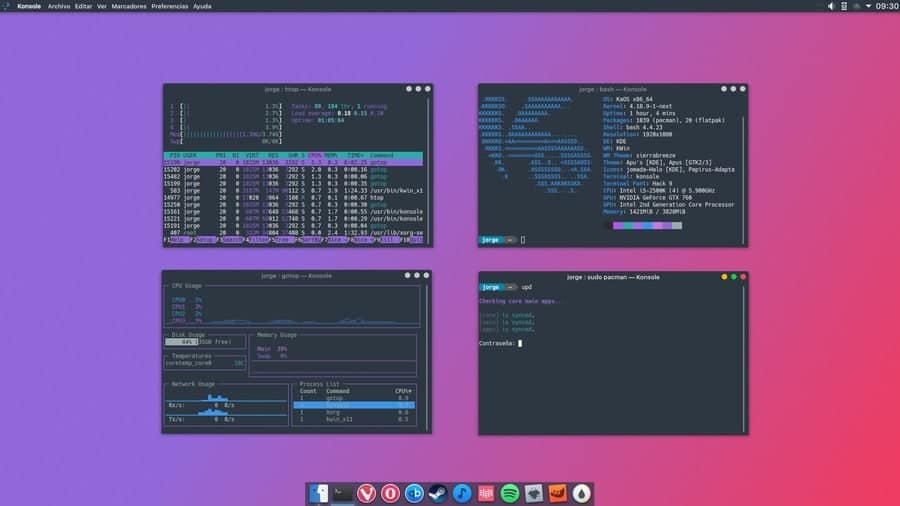
Task: Click the F9 Kill button in htop
Action: 387,240
